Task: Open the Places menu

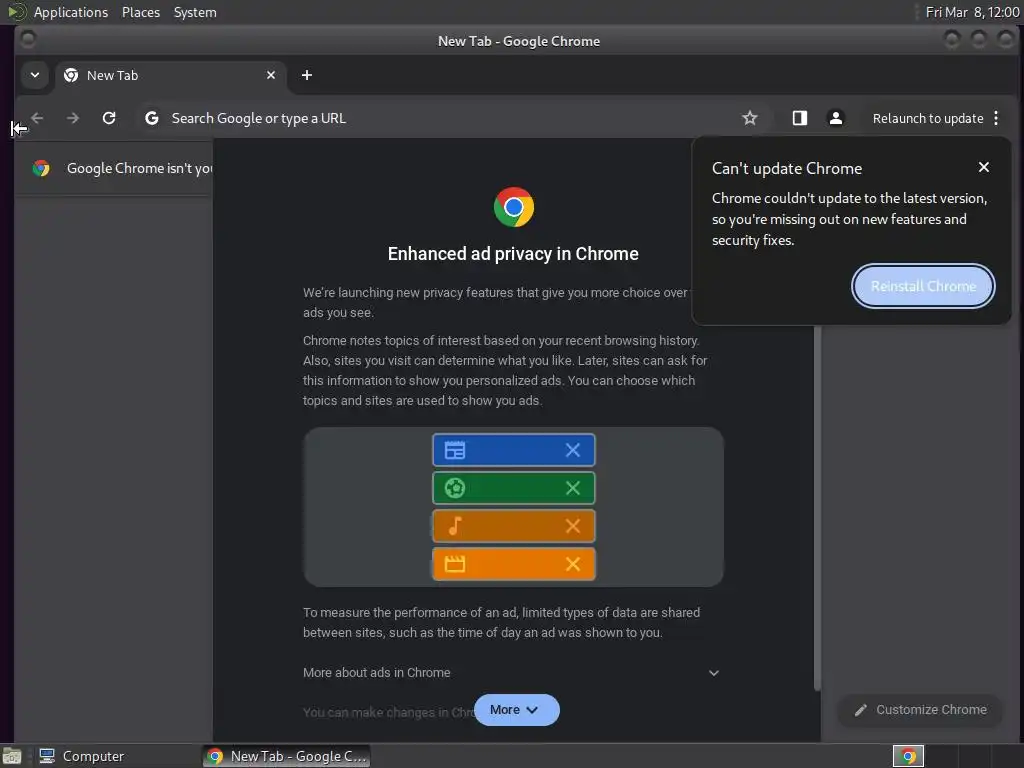Action: 141,12
